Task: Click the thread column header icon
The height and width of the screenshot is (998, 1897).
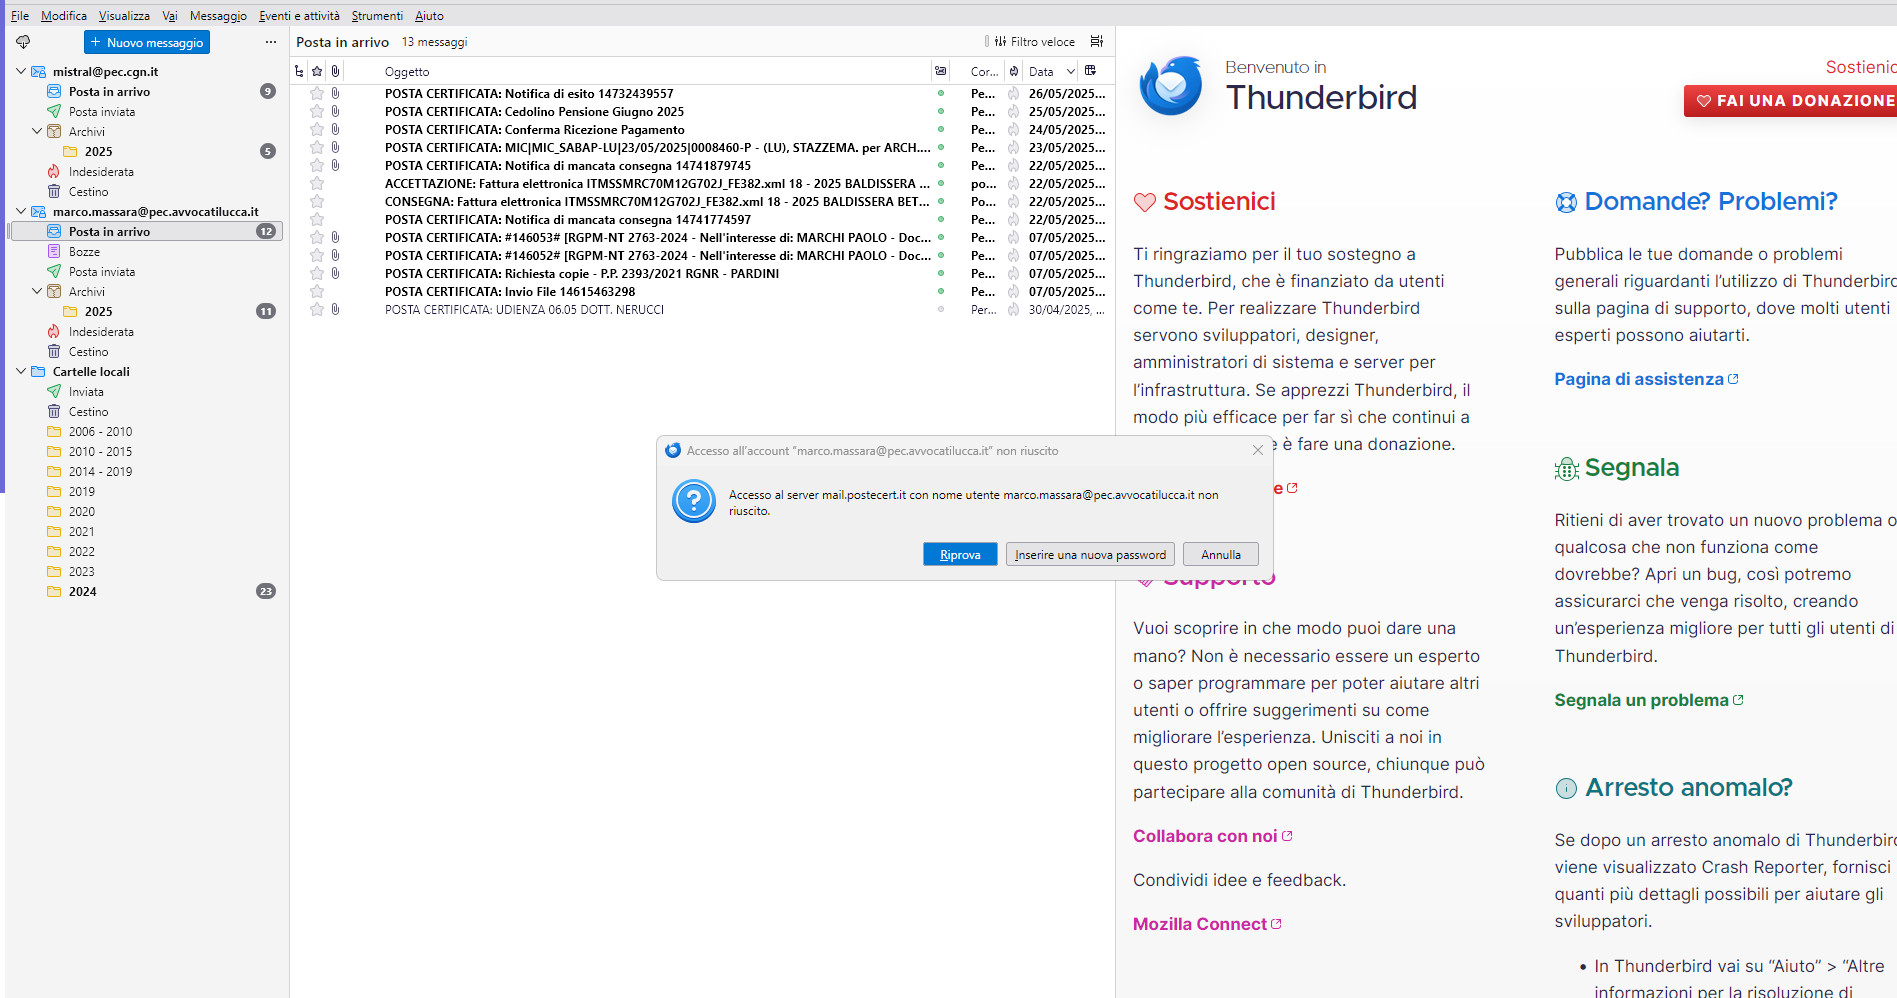Action: pos(299,71)
